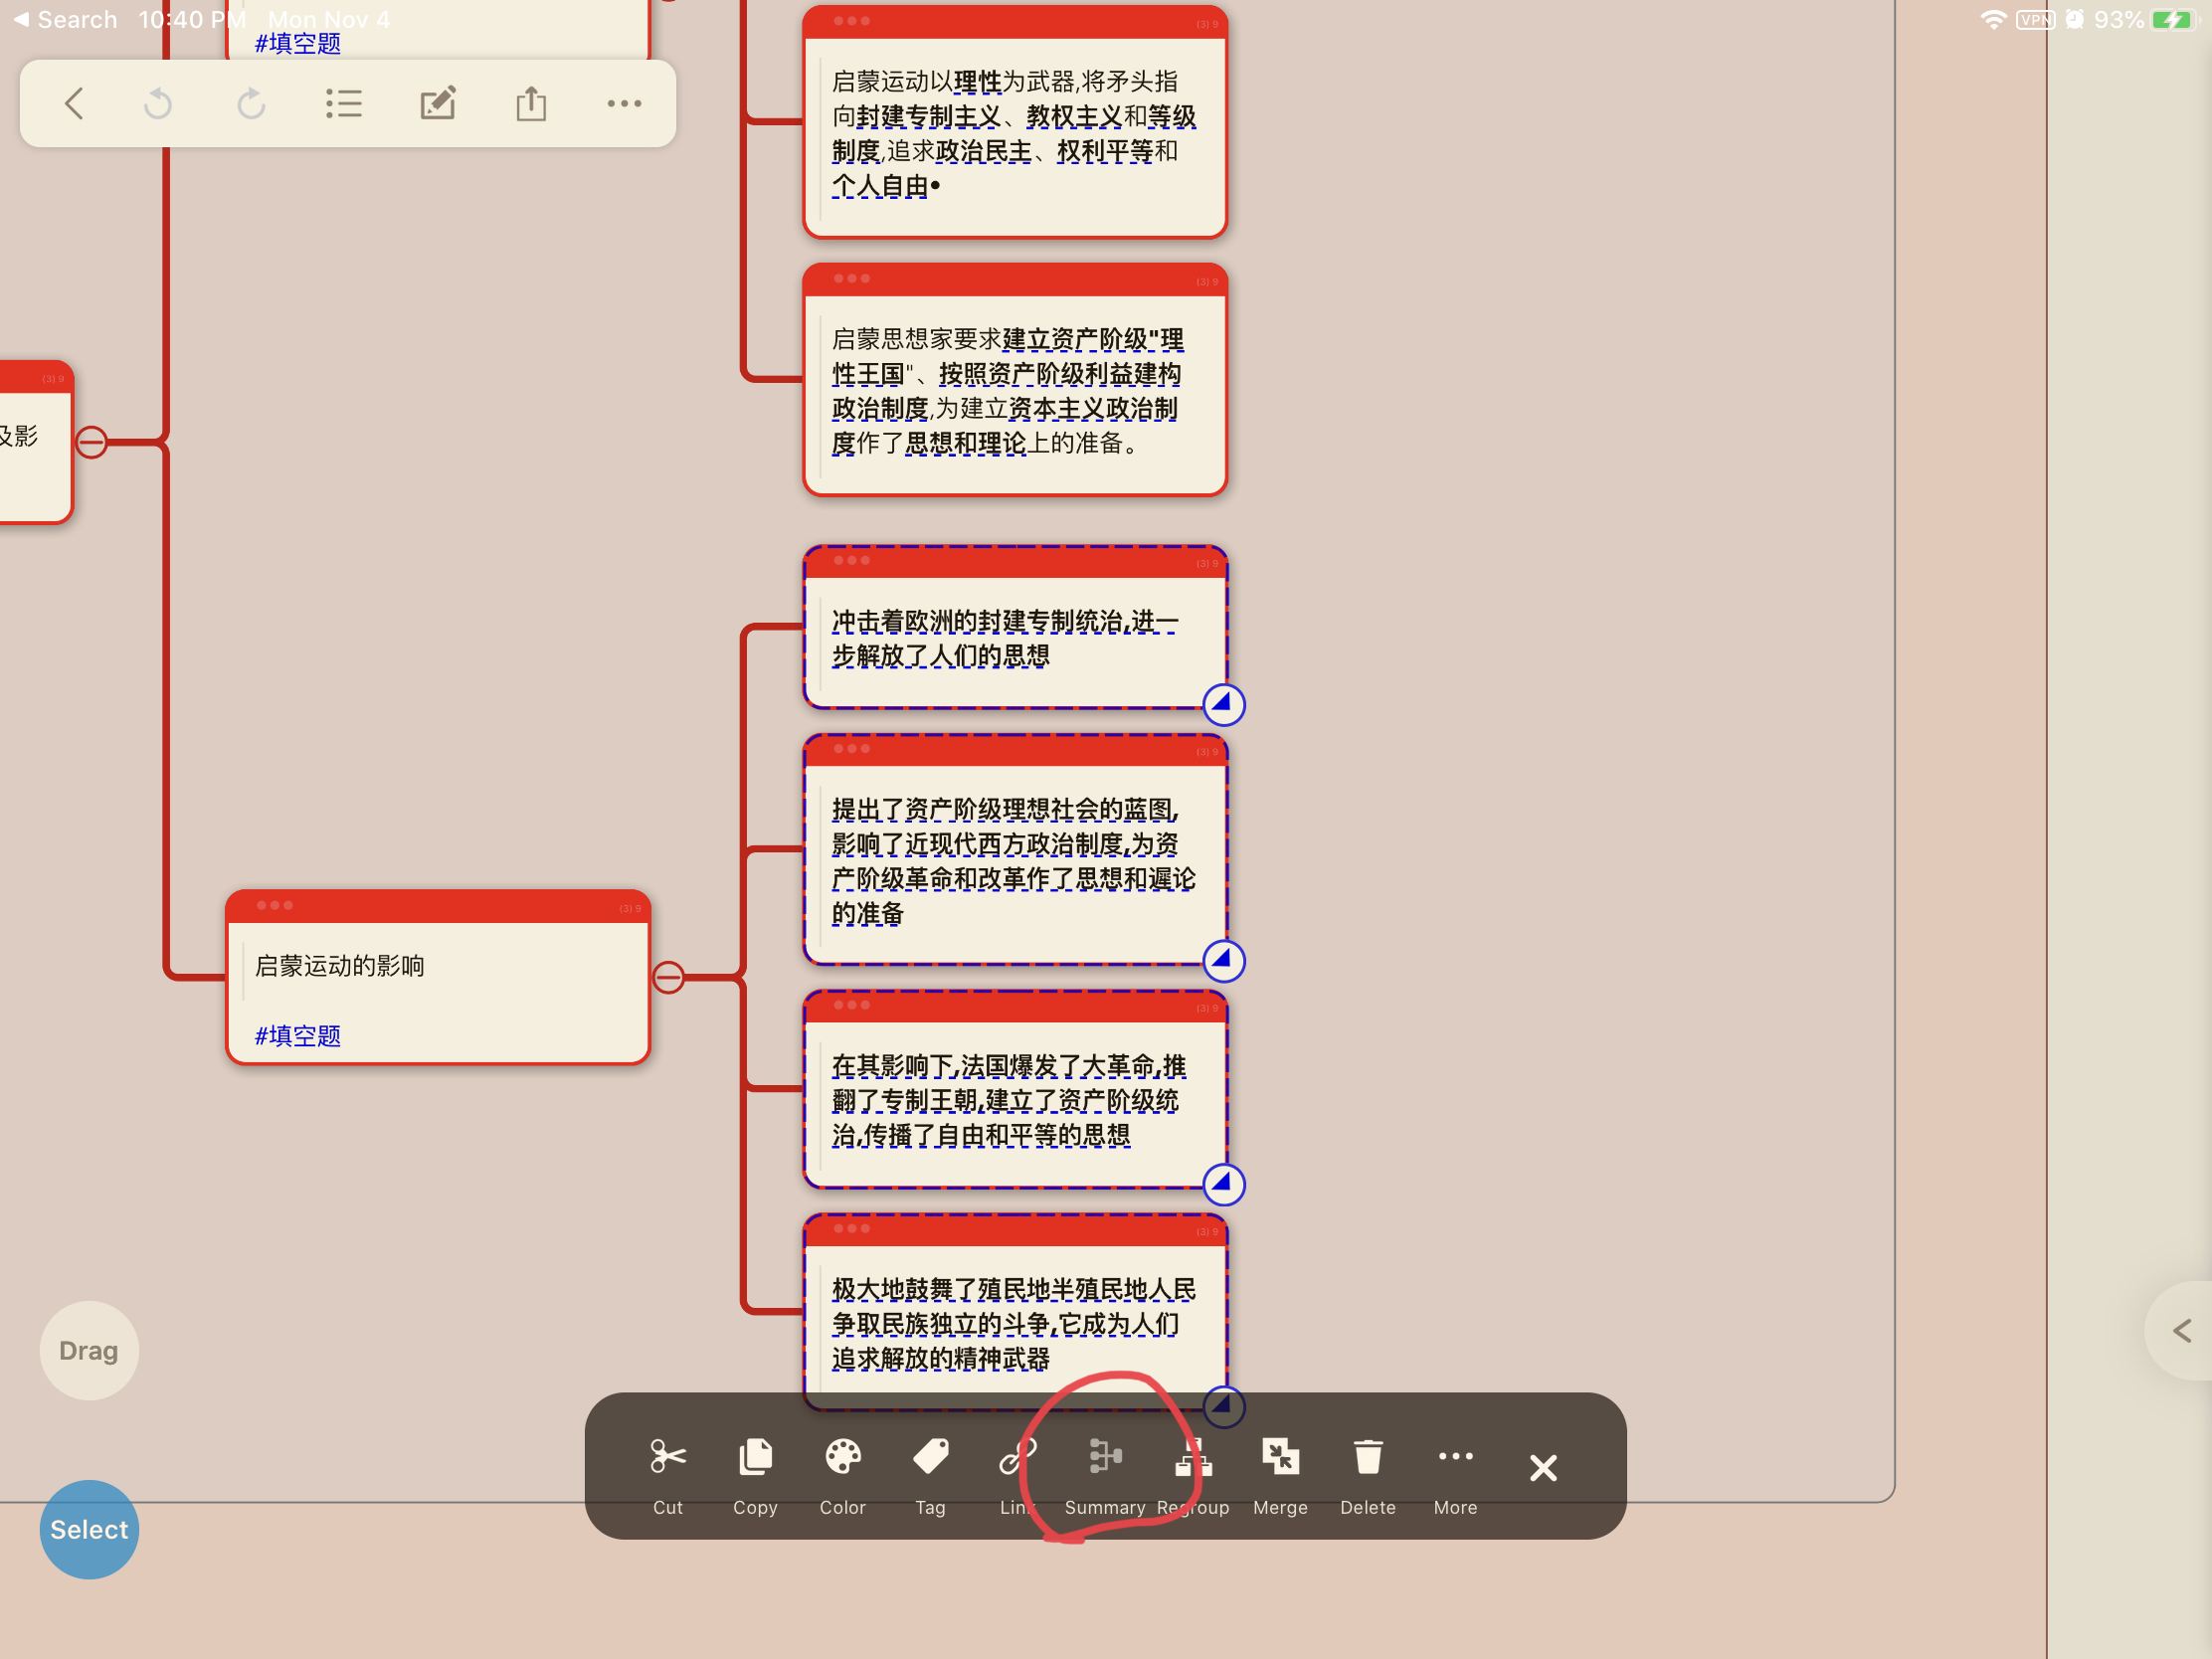Toggle Select mode
This screenshot has height=1659, width=2212.
click(x=89, y=1529)
